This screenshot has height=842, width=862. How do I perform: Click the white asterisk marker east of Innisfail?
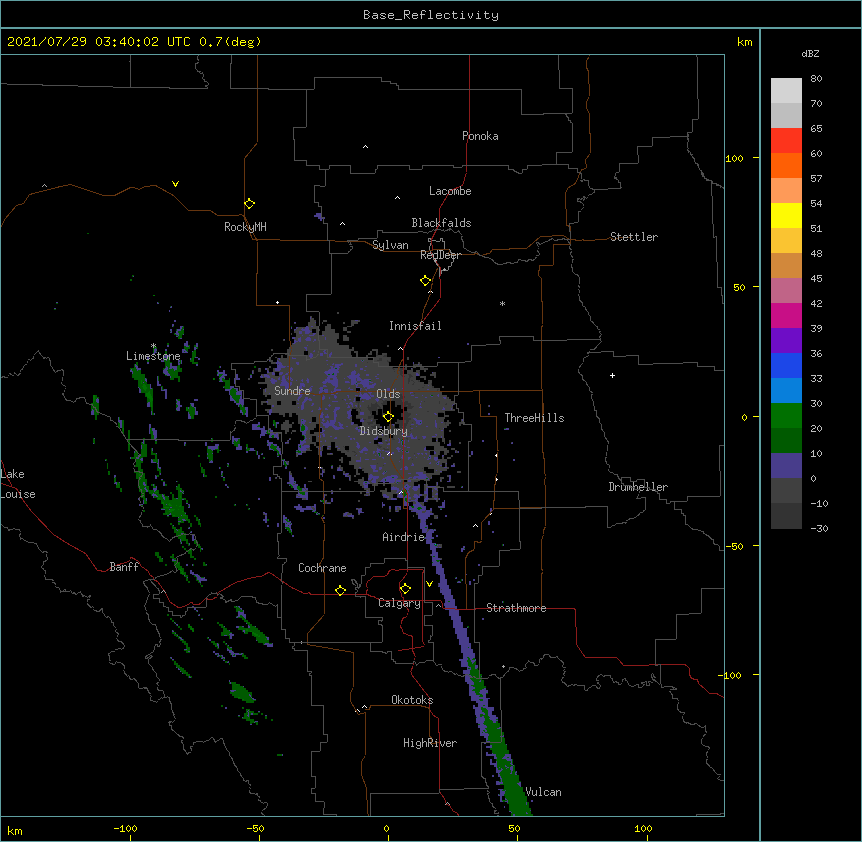point(502,303)
